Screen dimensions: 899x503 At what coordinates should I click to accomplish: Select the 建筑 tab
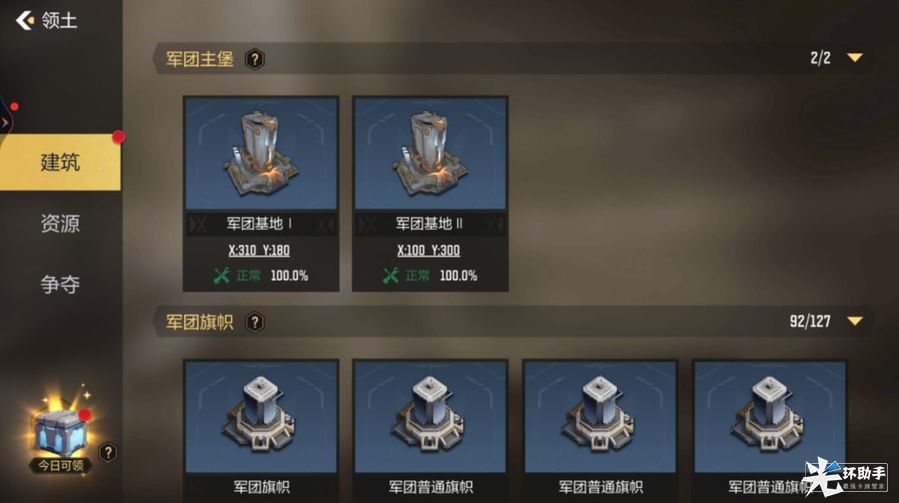pos(60,162)
